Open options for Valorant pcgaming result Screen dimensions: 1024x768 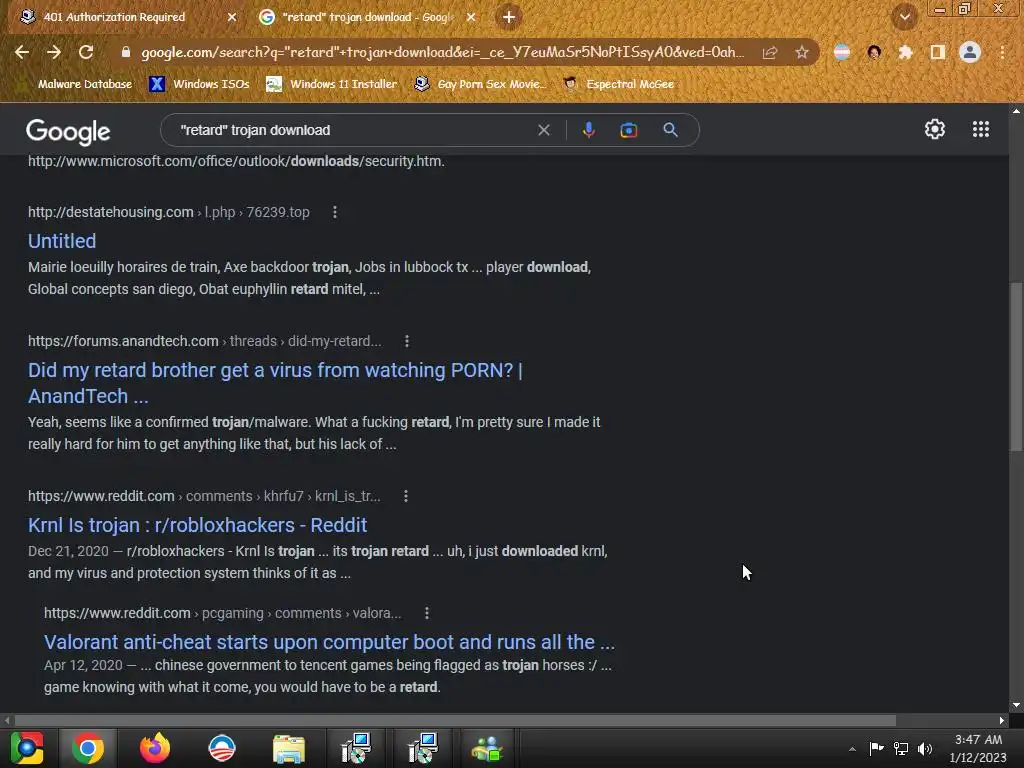426,613
